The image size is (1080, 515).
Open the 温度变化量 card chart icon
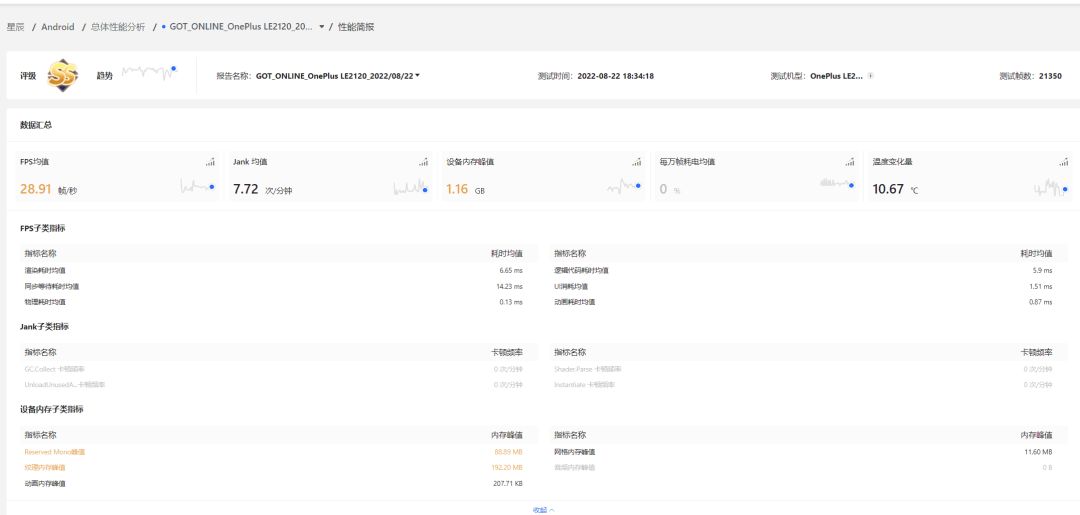(x=1063, y=162)
